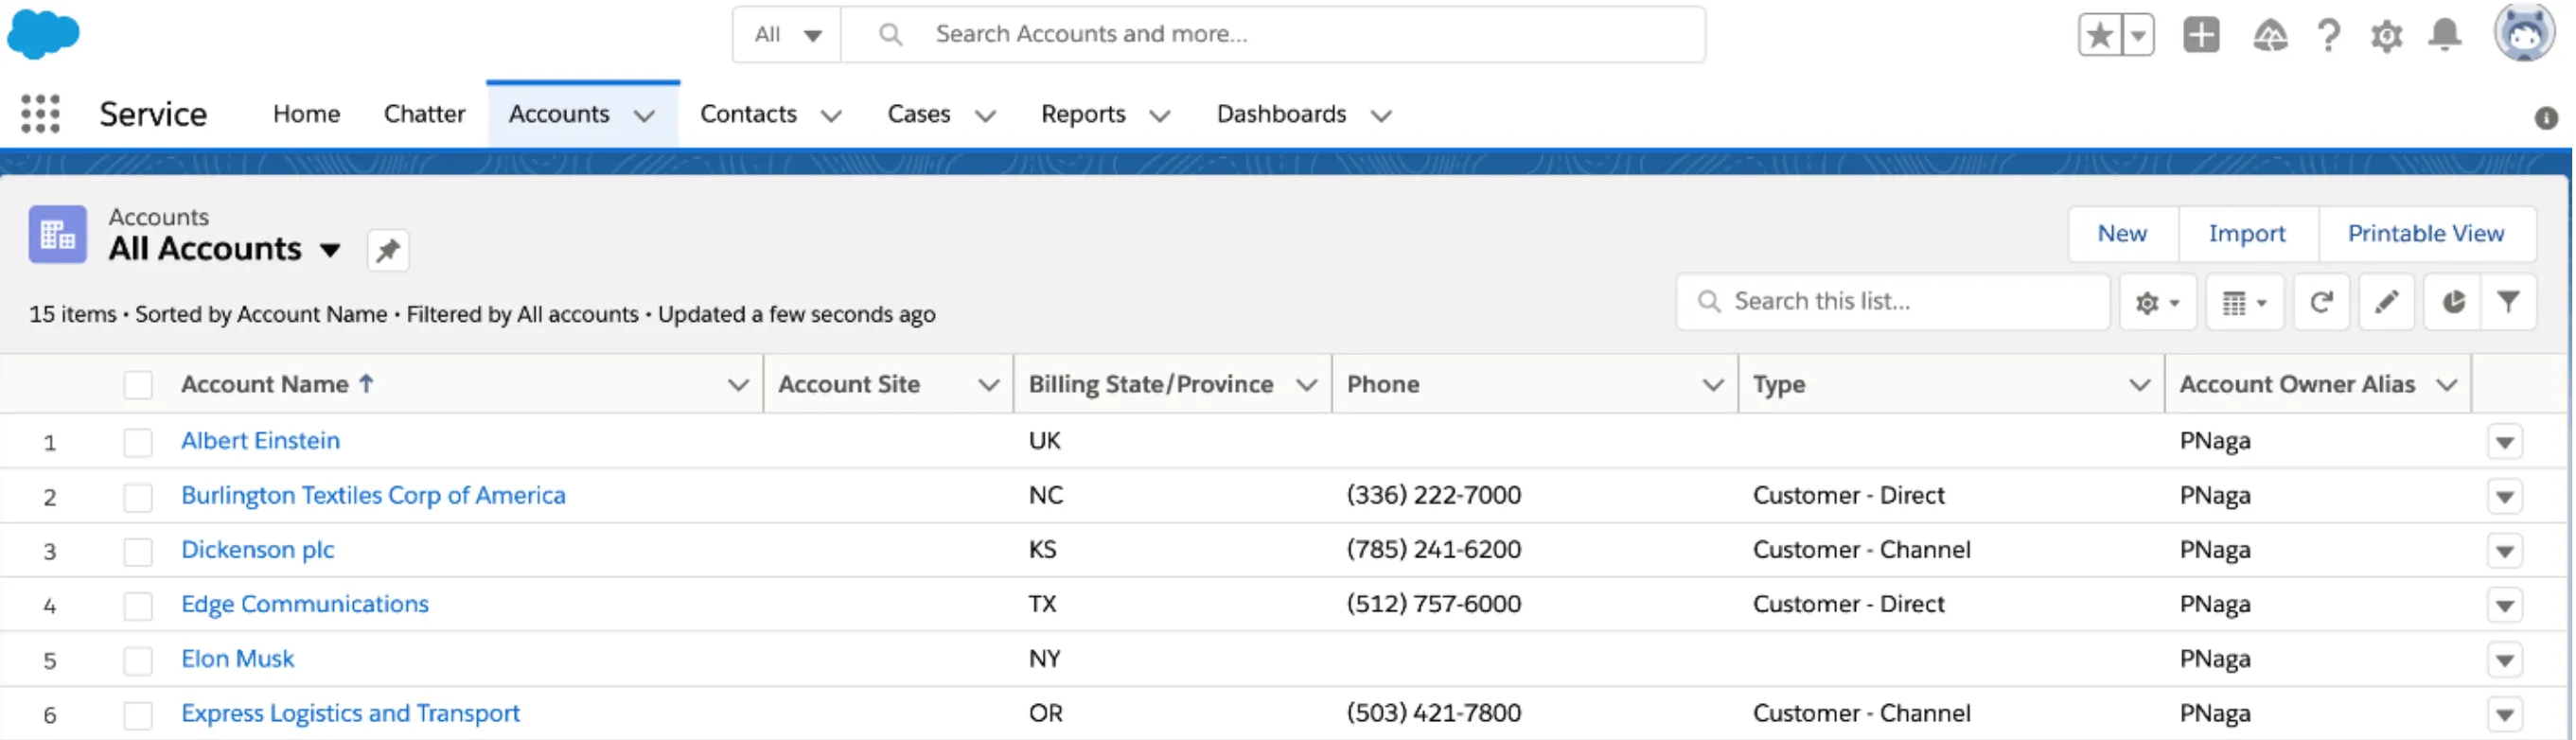Click the New account button
The image size is (2576, 740).
click(2122, 234)
